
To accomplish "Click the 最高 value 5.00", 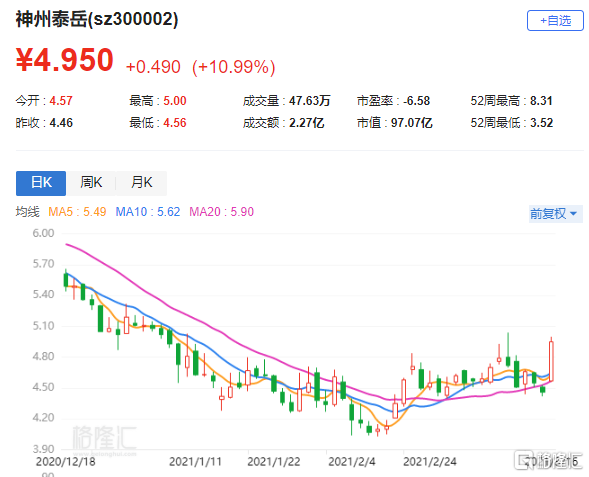I will click(x=175, y=101).
